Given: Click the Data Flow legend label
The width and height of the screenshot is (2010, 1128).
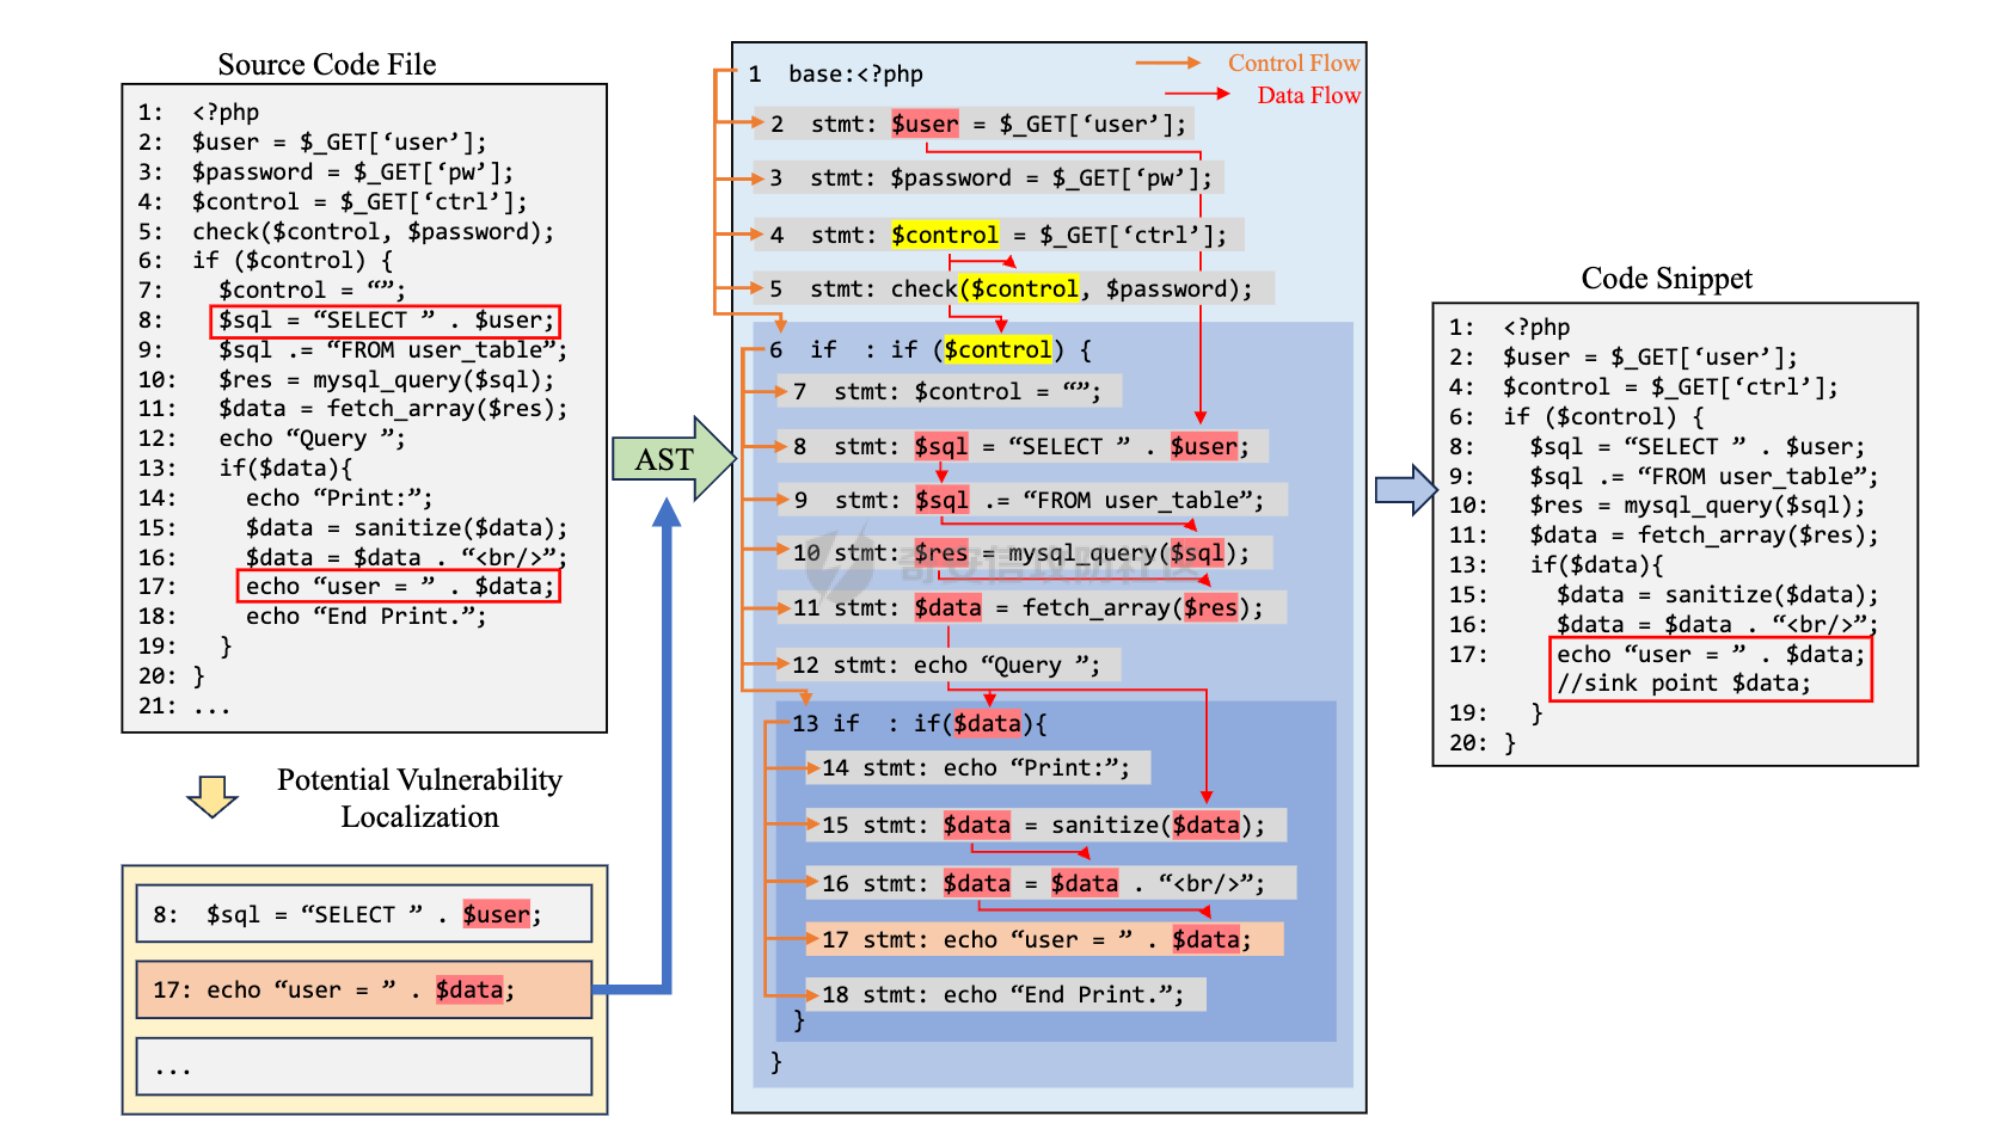Looking at the screenshot, I should 1308,95.
